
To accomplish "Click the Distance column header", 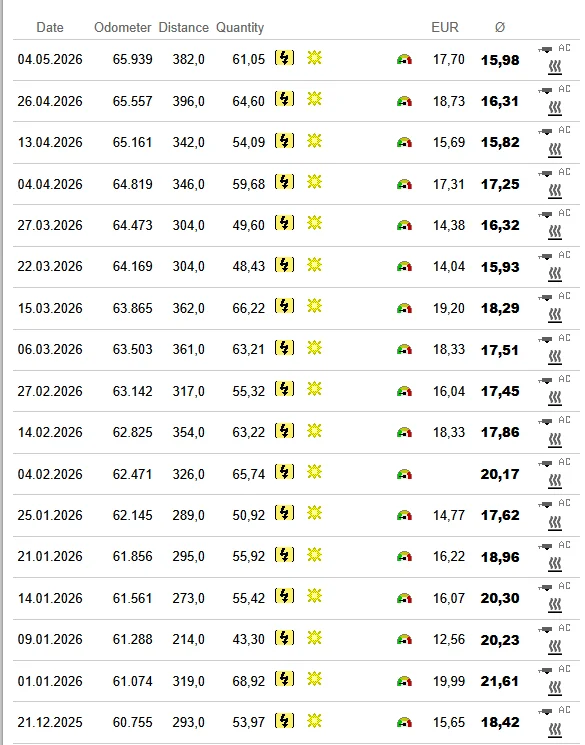I will click(183, 28).
